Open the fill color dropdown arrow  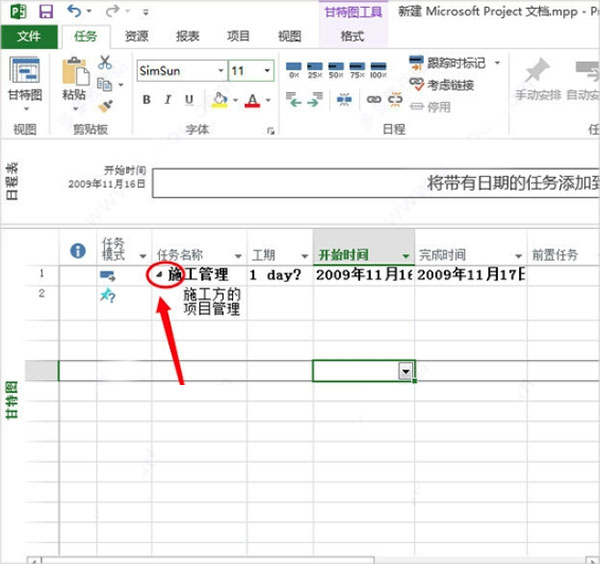235,100
